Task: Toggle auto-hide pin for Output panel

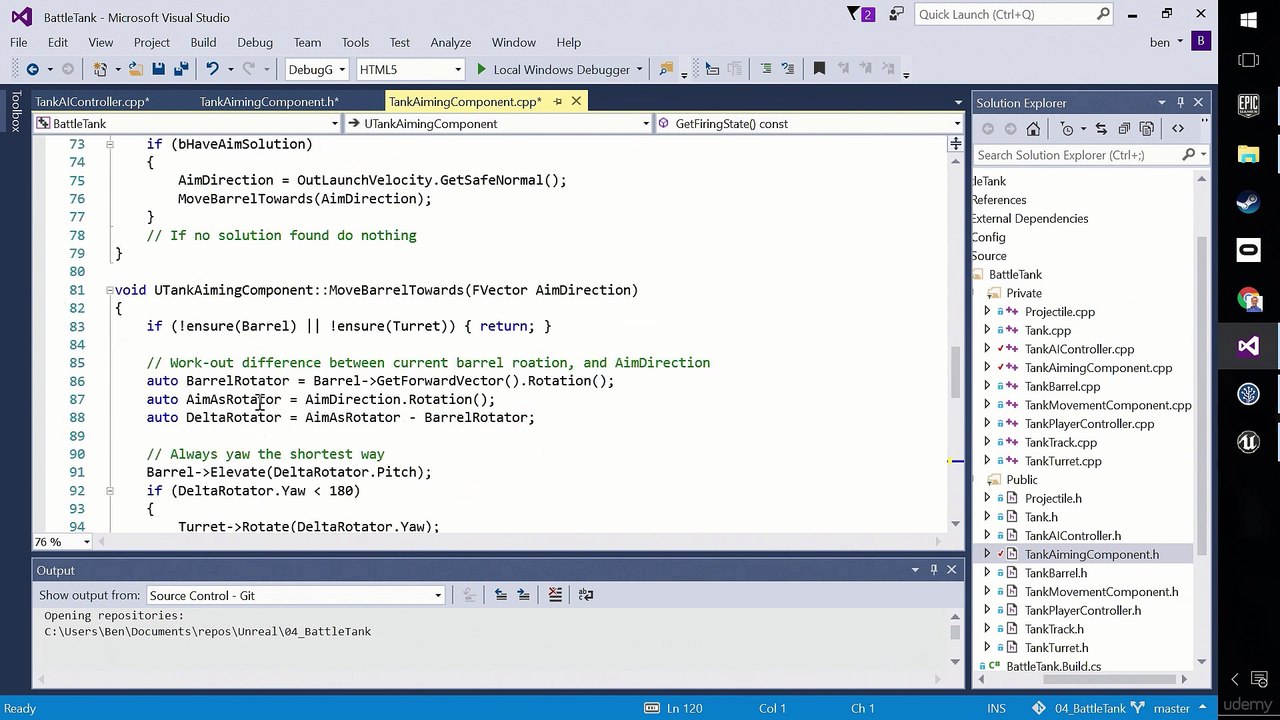Action: [x=933, y=569]
